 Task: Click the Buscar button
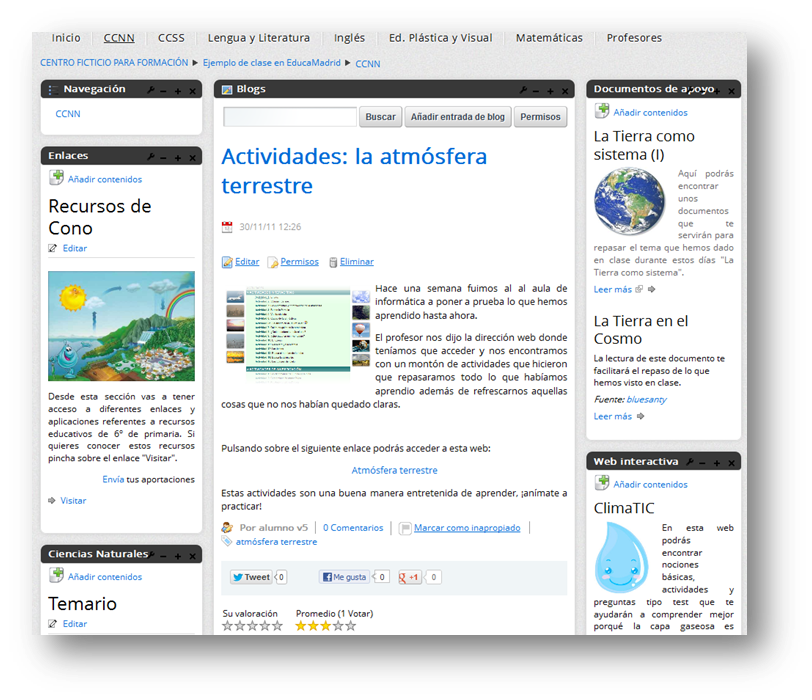tap(380, 117)
